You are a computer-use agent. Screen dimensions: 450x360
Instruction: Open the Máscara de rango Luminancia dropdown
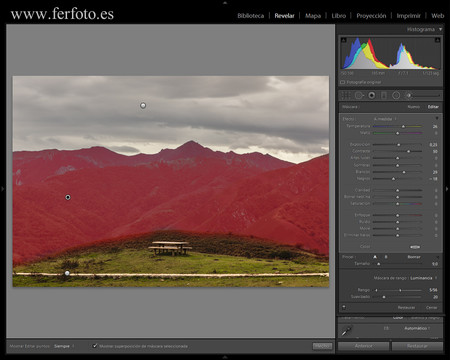(423, 278)
